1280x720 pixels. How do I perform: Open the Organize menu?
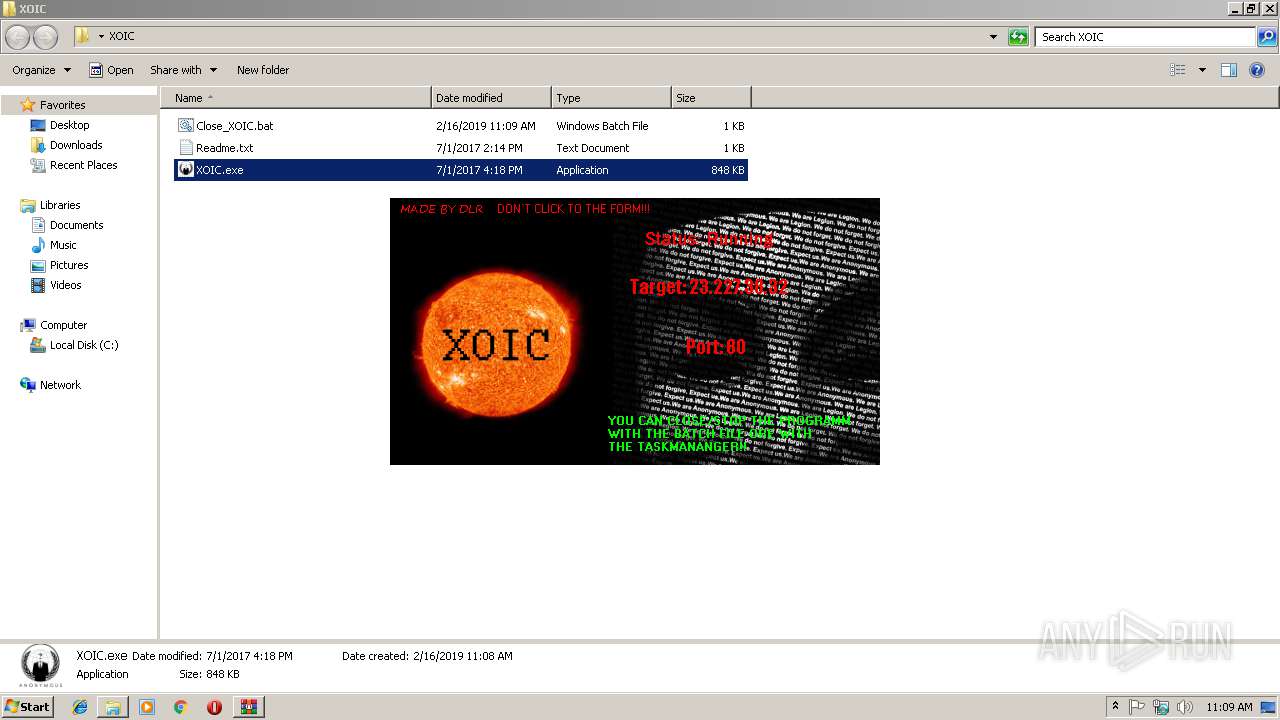[x=41, y=70]
